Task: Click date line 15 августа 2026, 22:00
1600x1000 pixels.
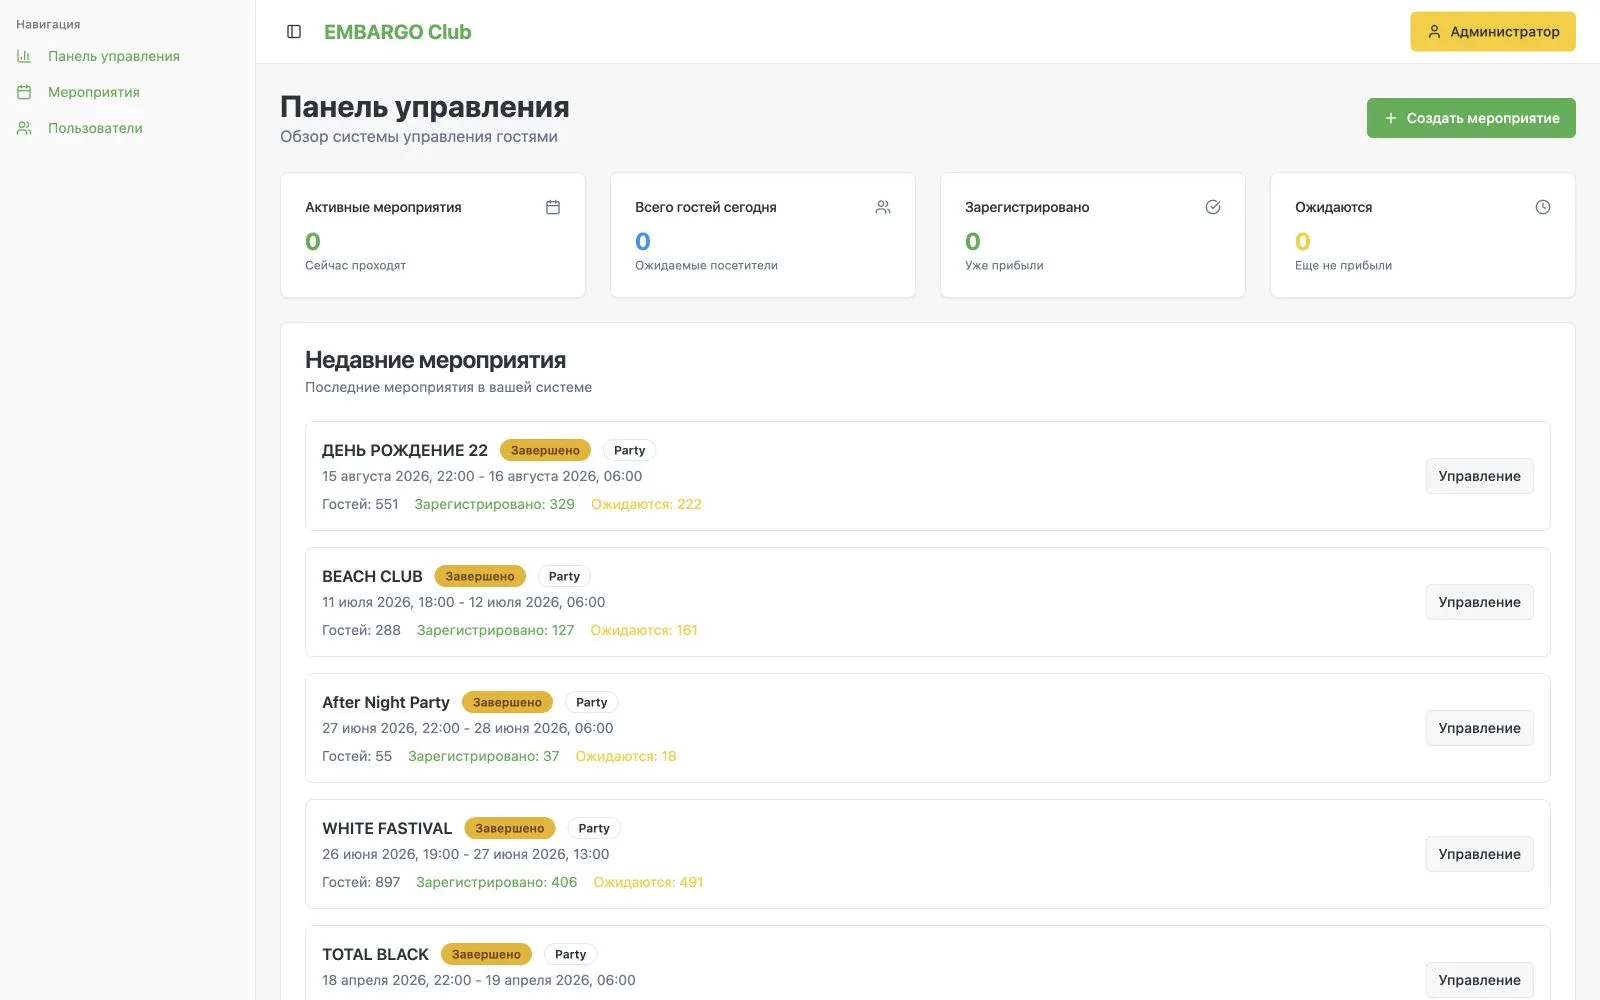Action: (x=482, y=476)
